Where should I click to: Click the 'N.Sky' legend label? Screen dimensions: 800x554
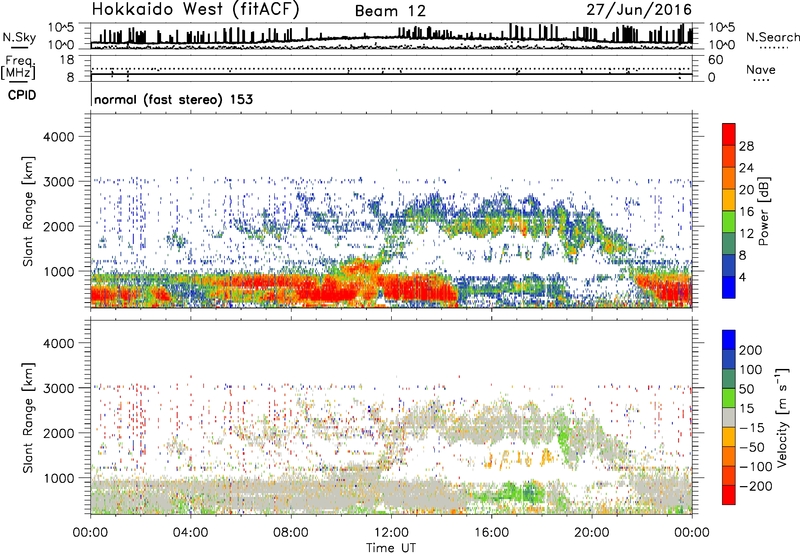click(19, 37)
